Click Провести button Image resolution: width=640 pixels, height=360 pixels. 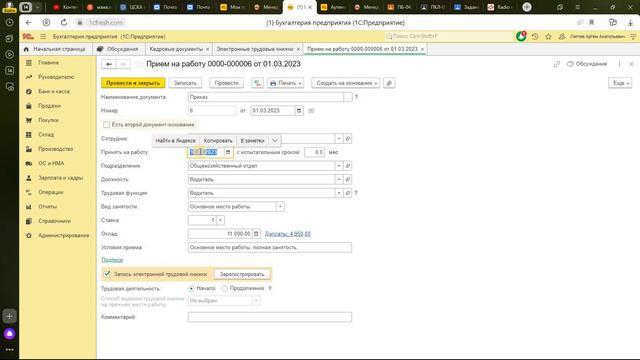(227, 83)
